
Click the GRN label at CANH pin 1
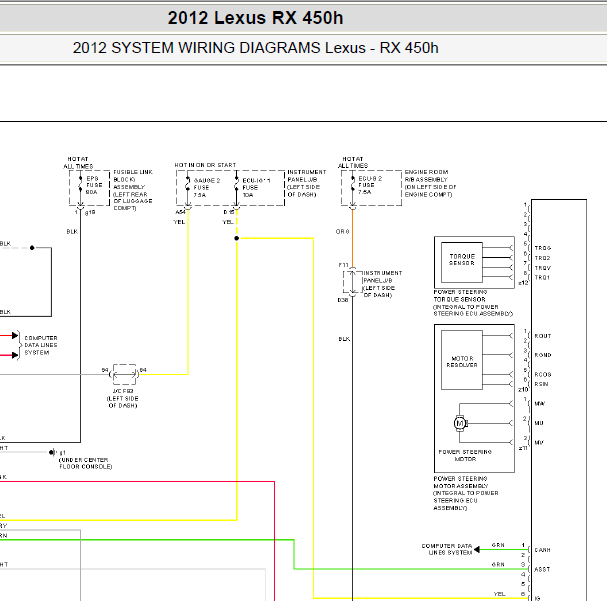pyautogui.click(x=498, y=545)
